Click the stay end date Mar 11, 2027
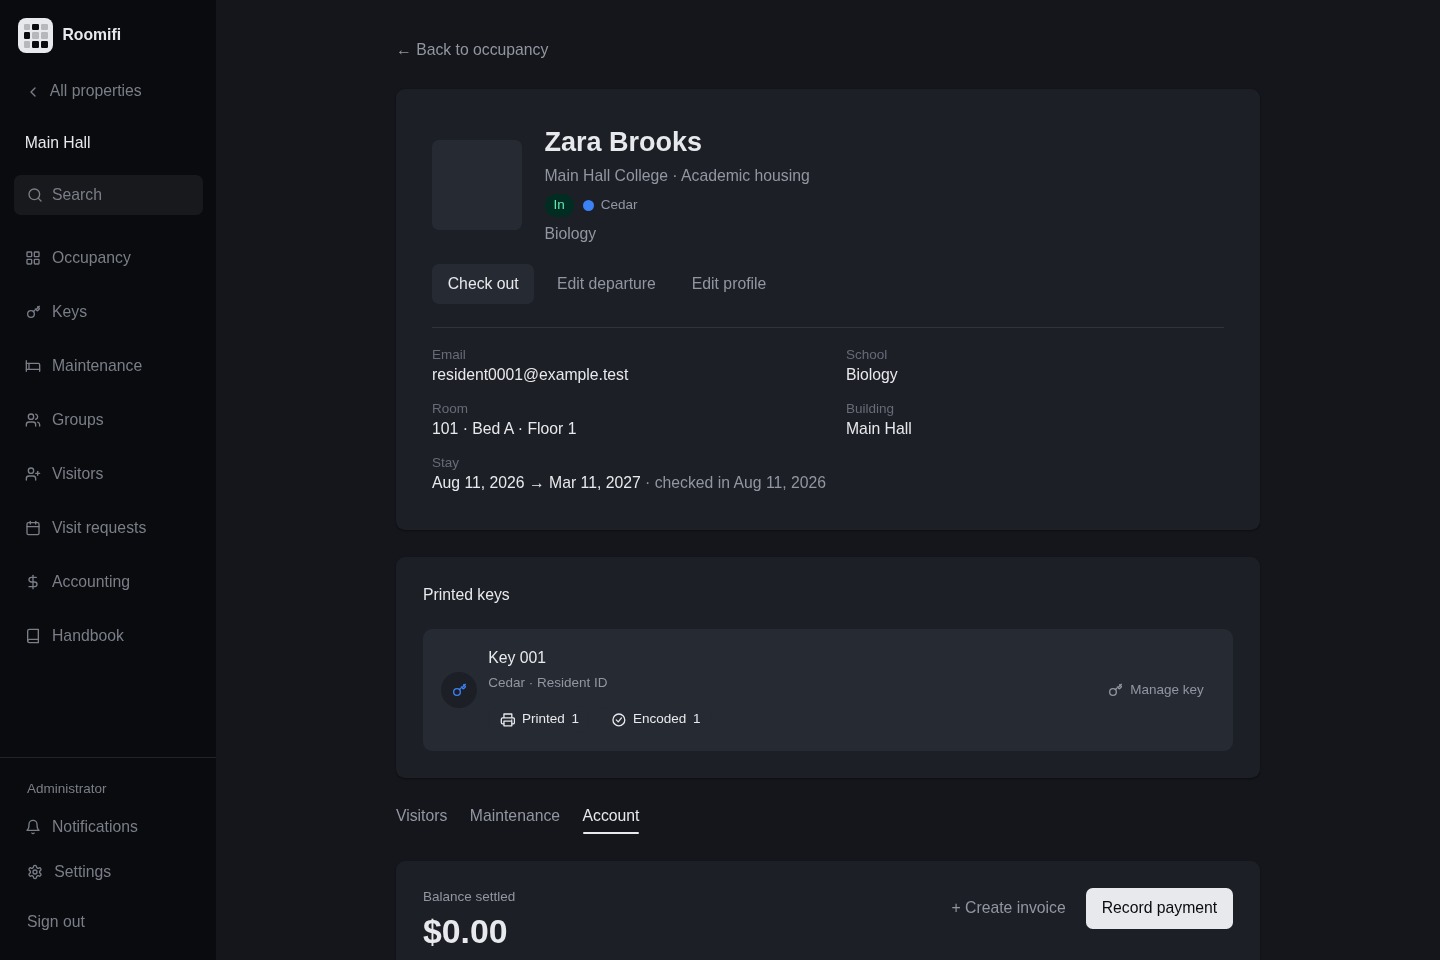 595,483
